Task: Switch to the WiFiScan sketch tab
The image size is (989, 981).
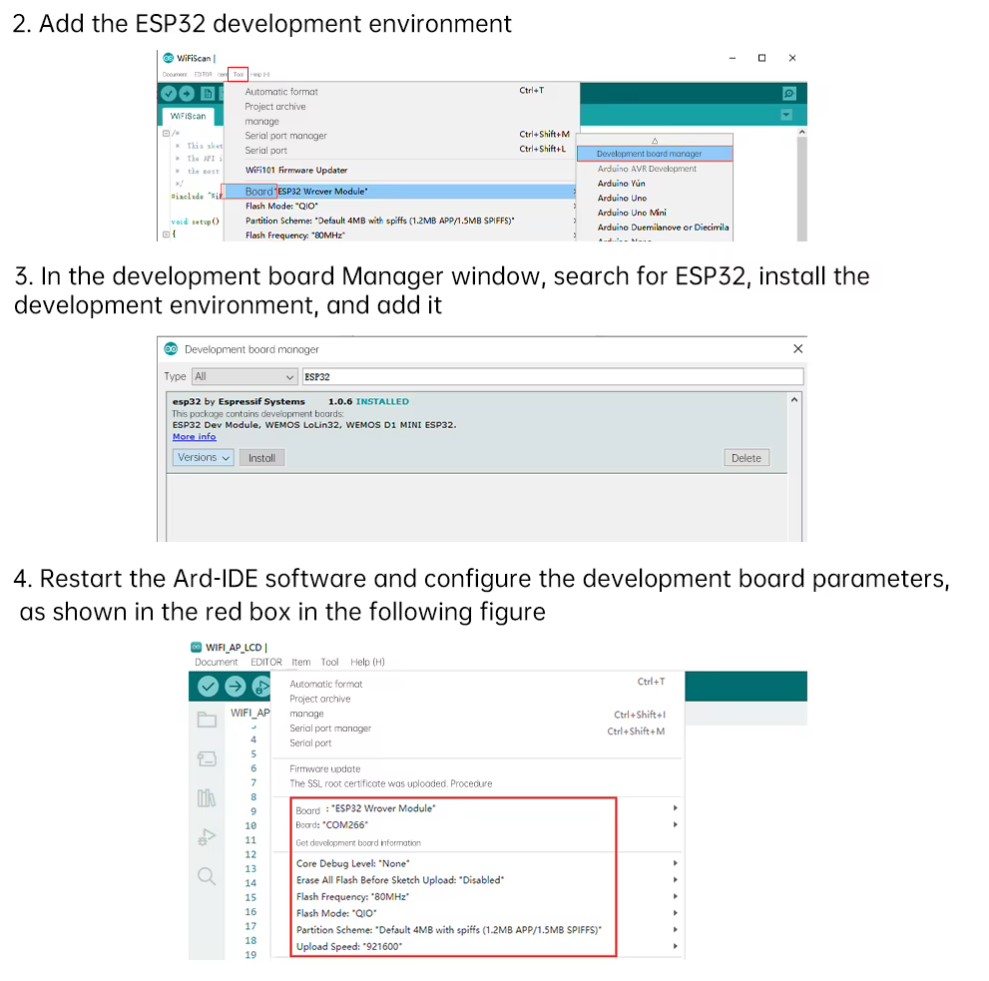Action: 188,116
